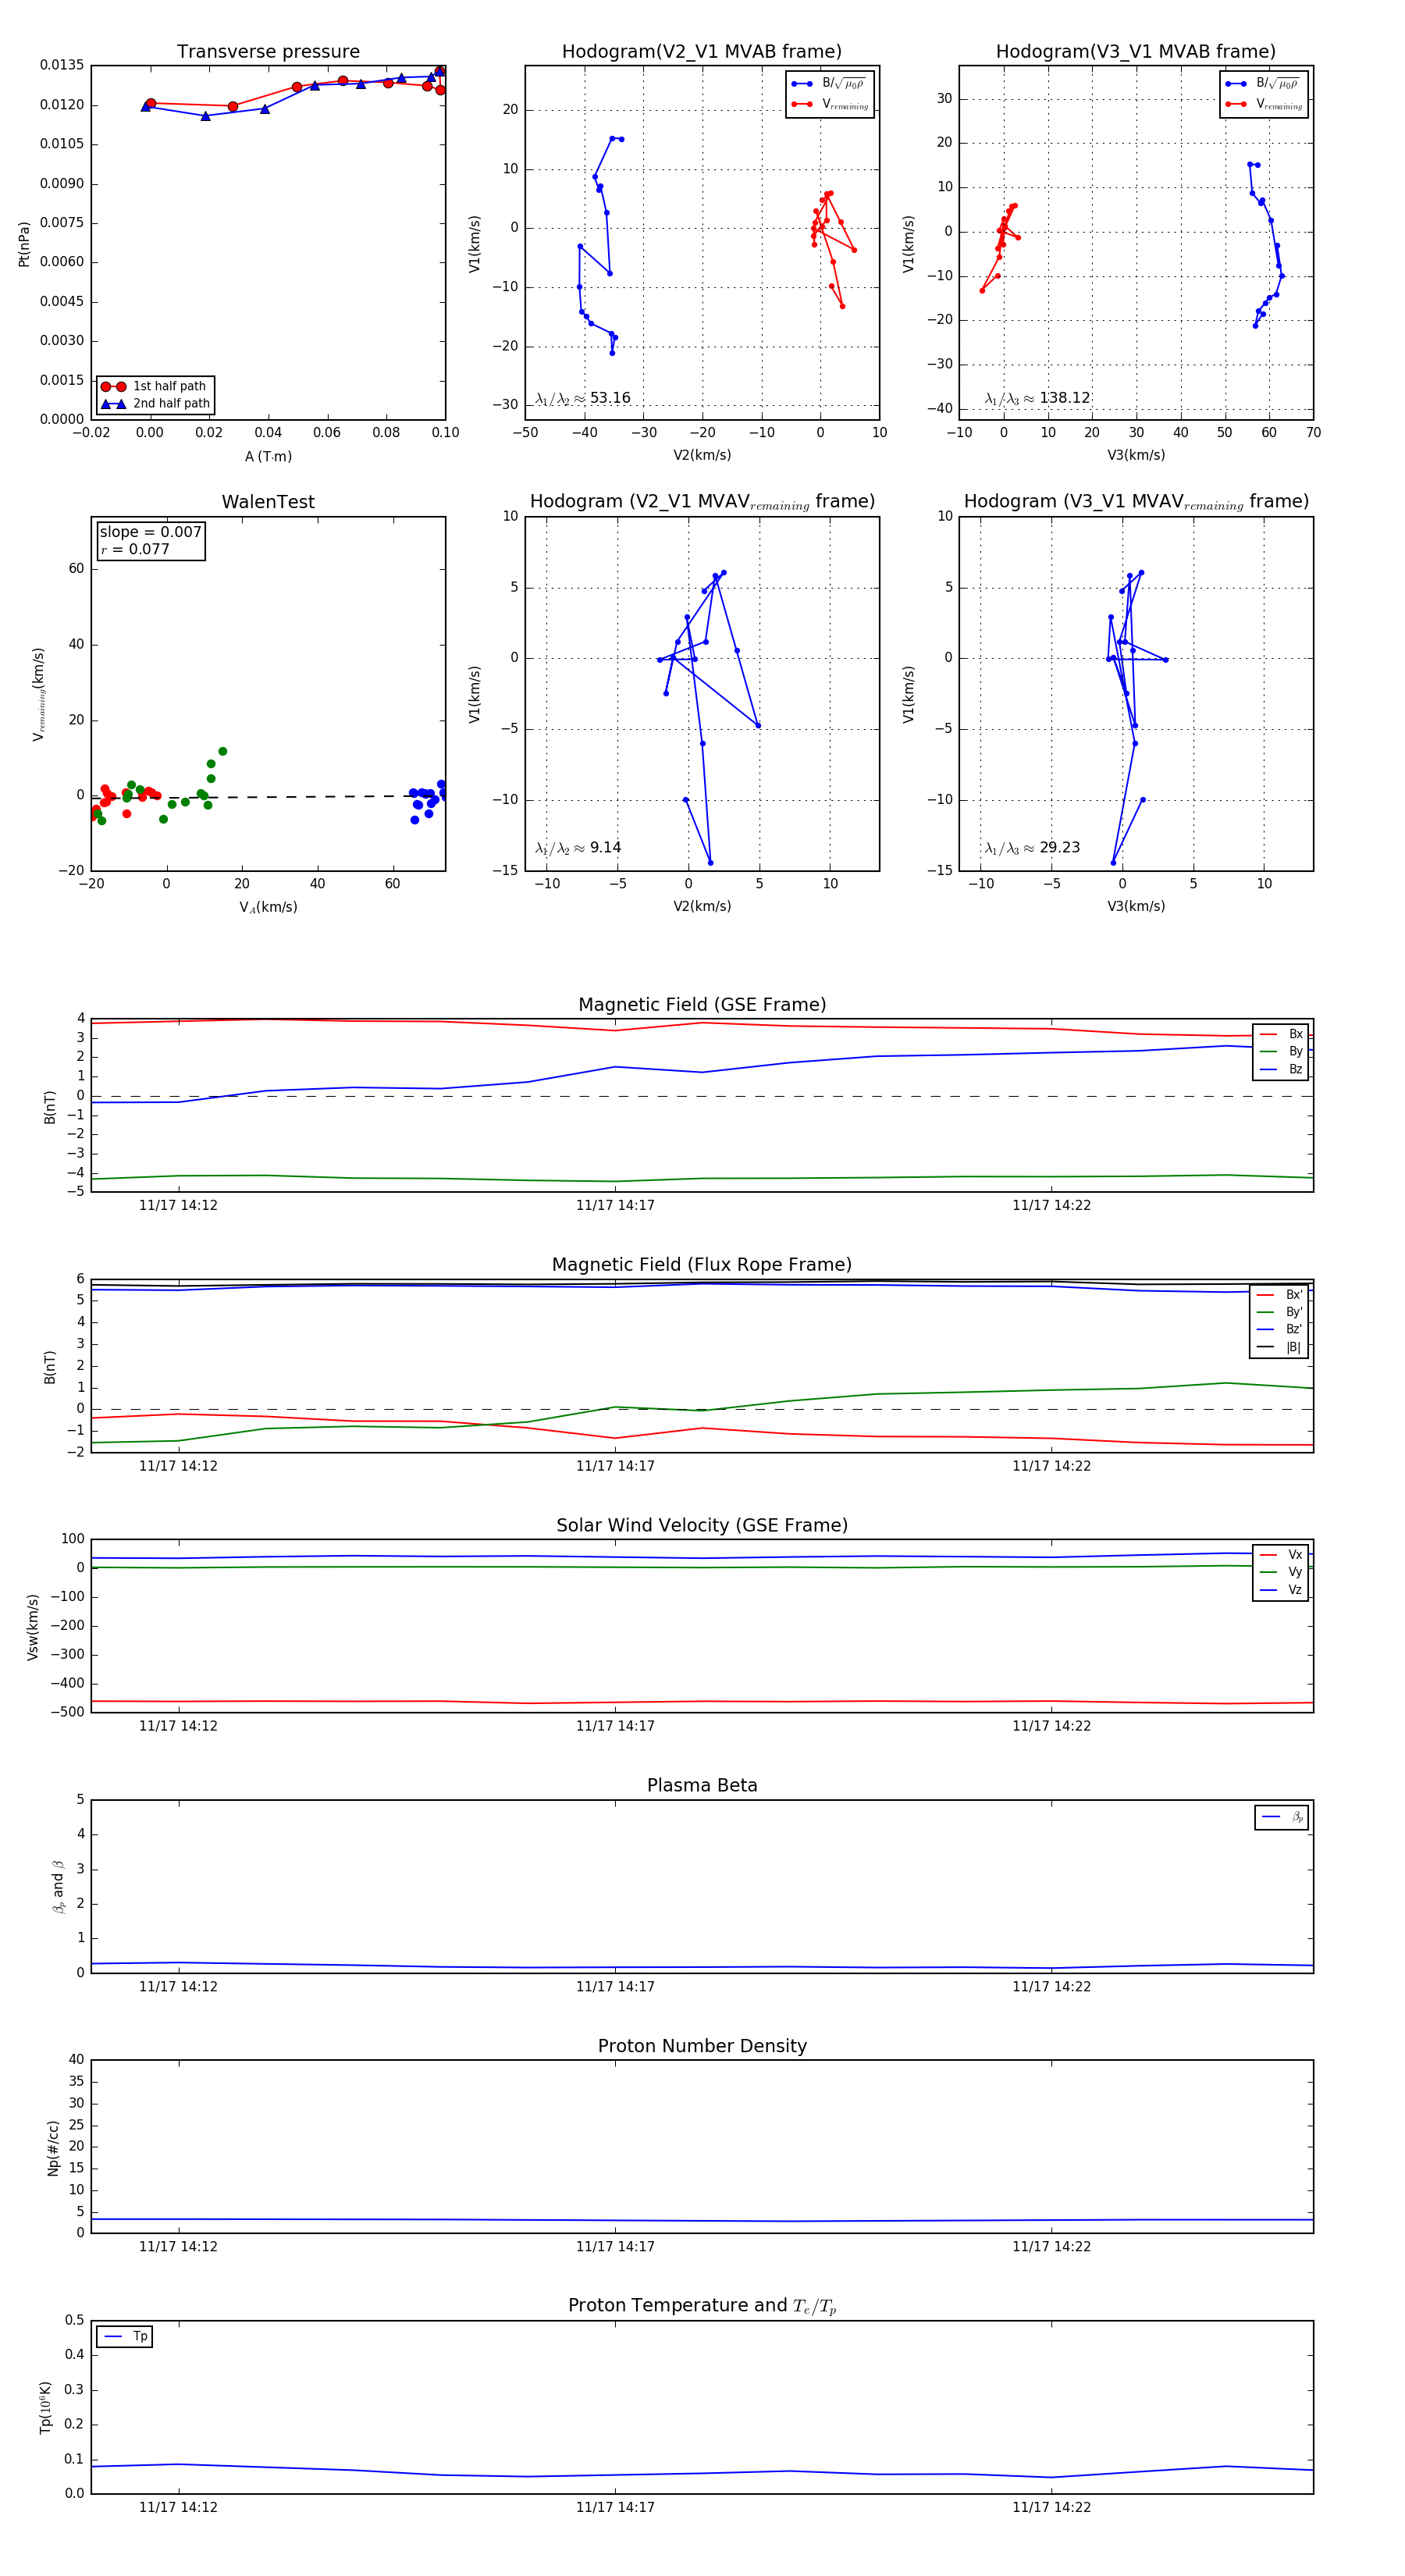
Task: Select the Tp legend entry
Action: (125, 2336)
